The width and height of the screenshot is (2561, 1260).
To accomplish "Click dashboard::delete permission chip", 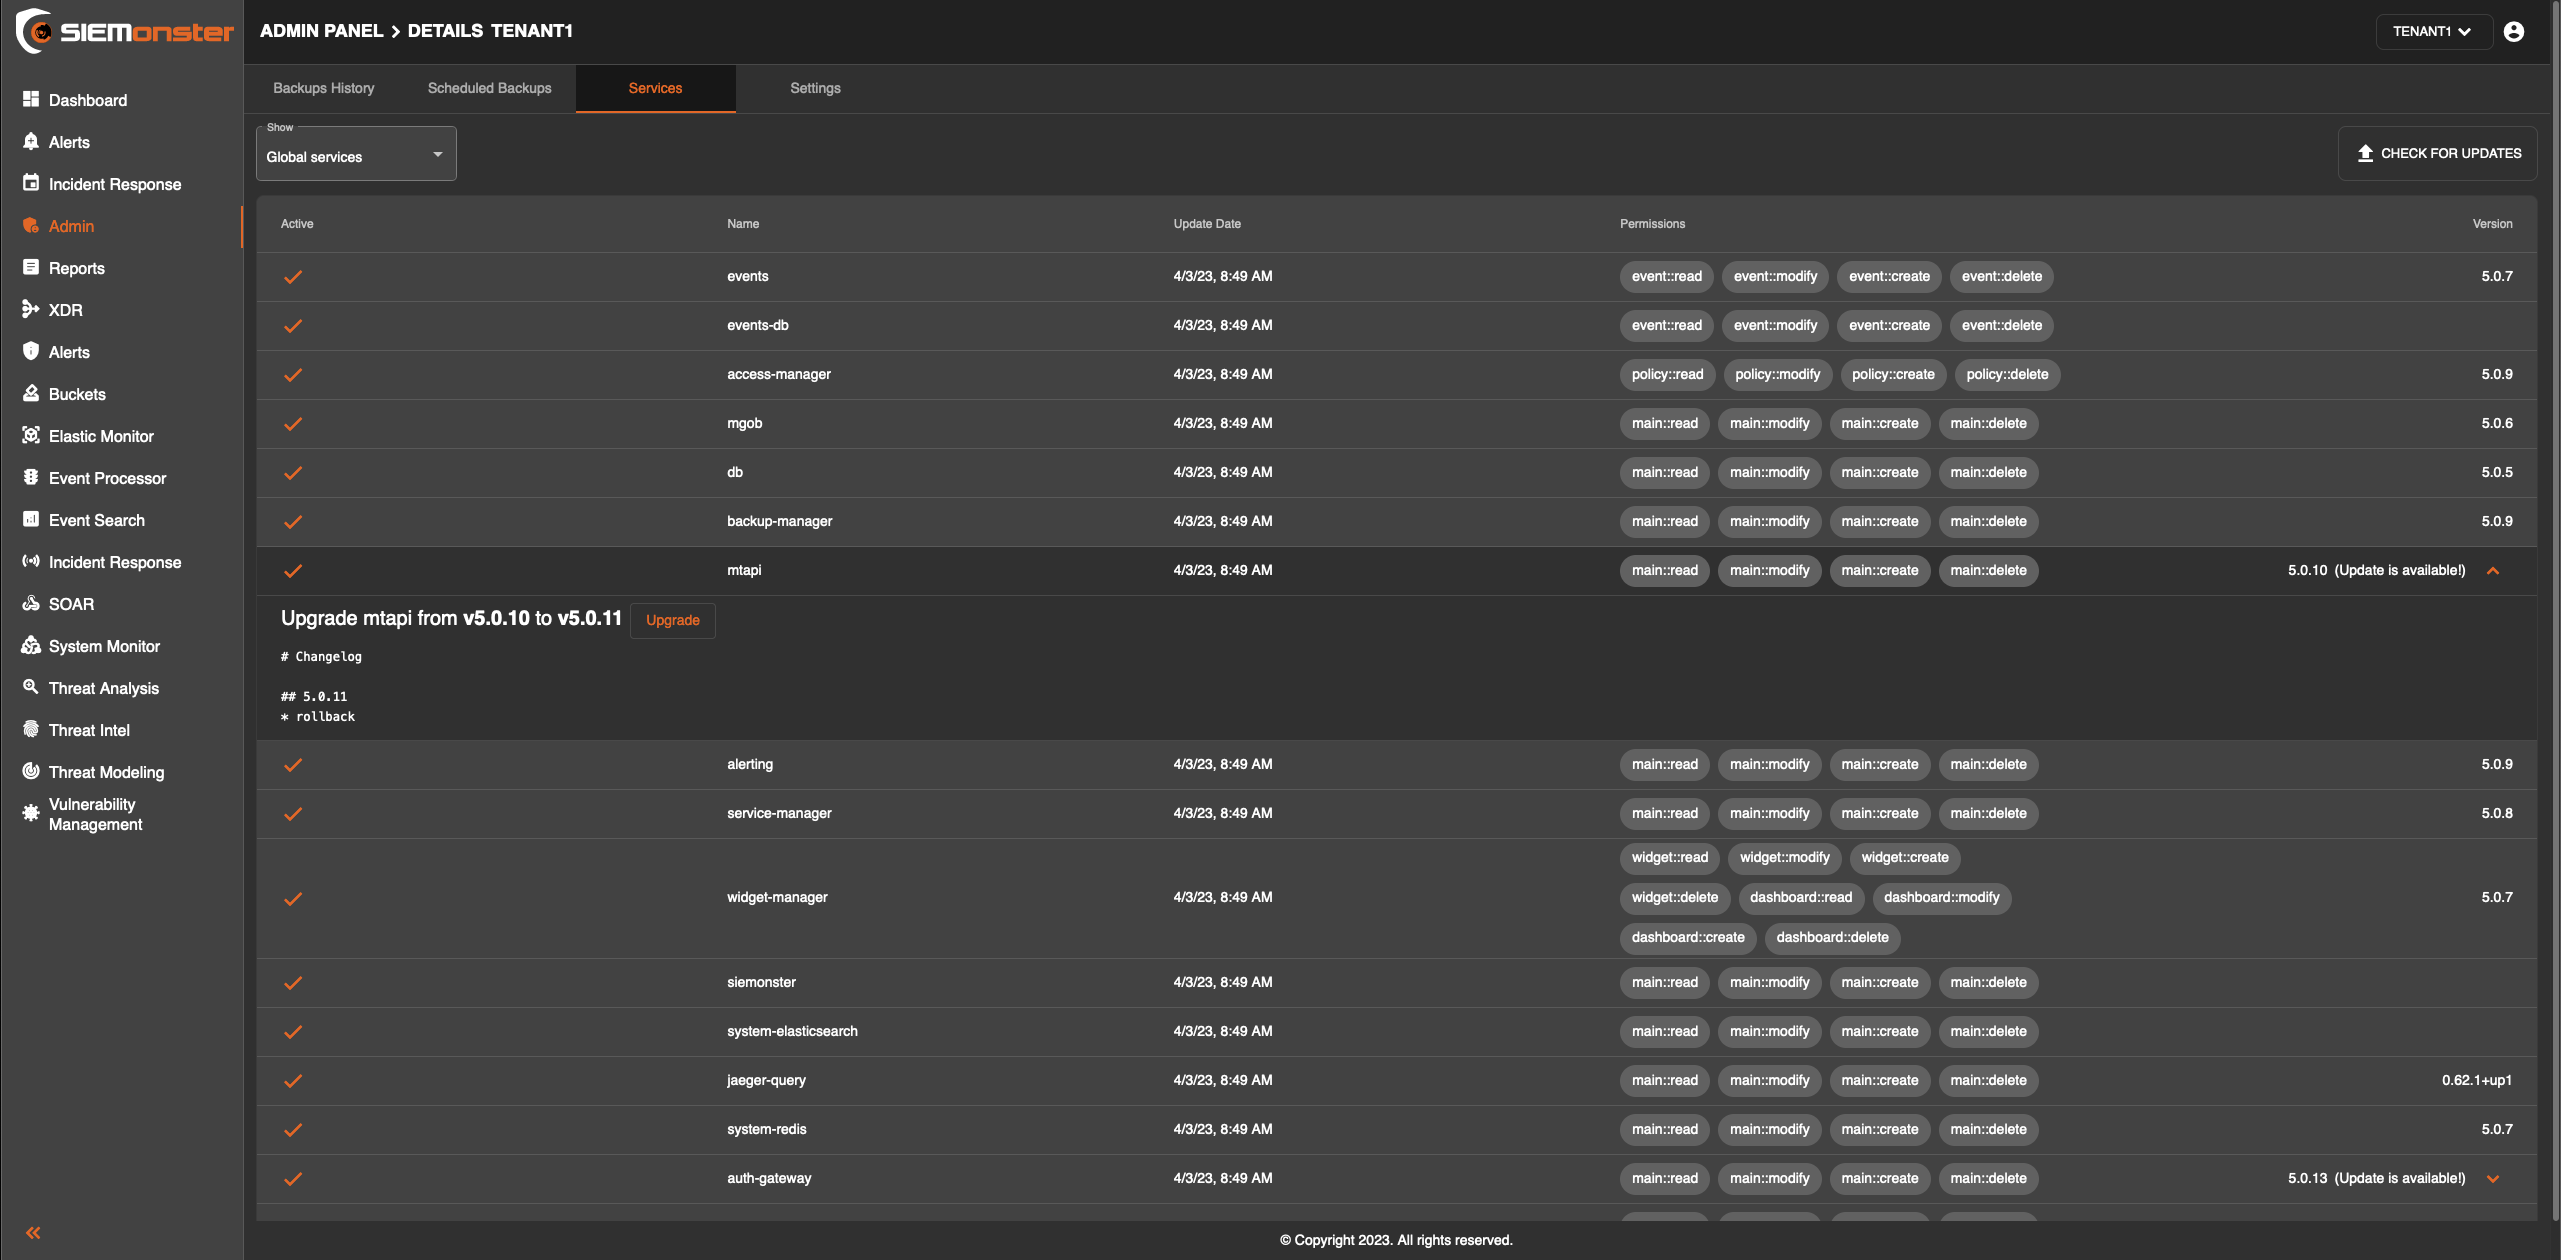I will point(1833,938).
